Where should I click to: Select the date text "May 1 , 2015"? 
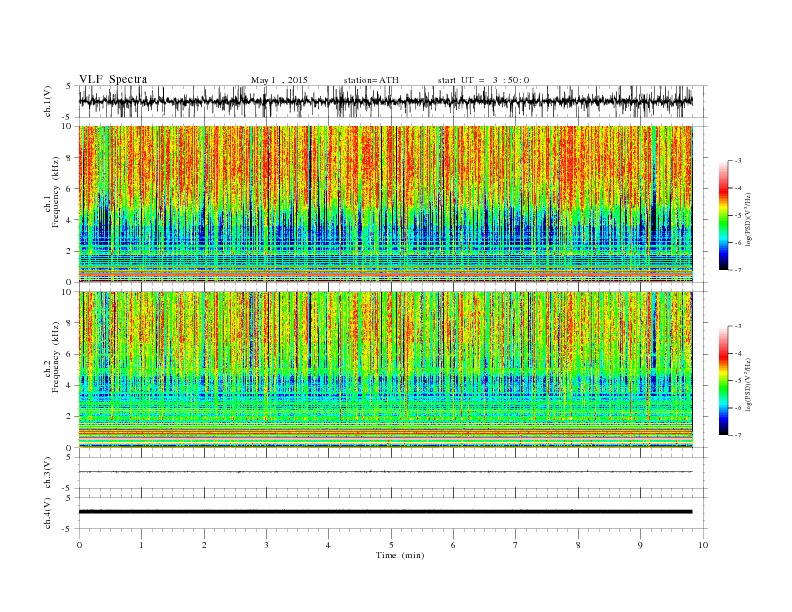(279, 80)
